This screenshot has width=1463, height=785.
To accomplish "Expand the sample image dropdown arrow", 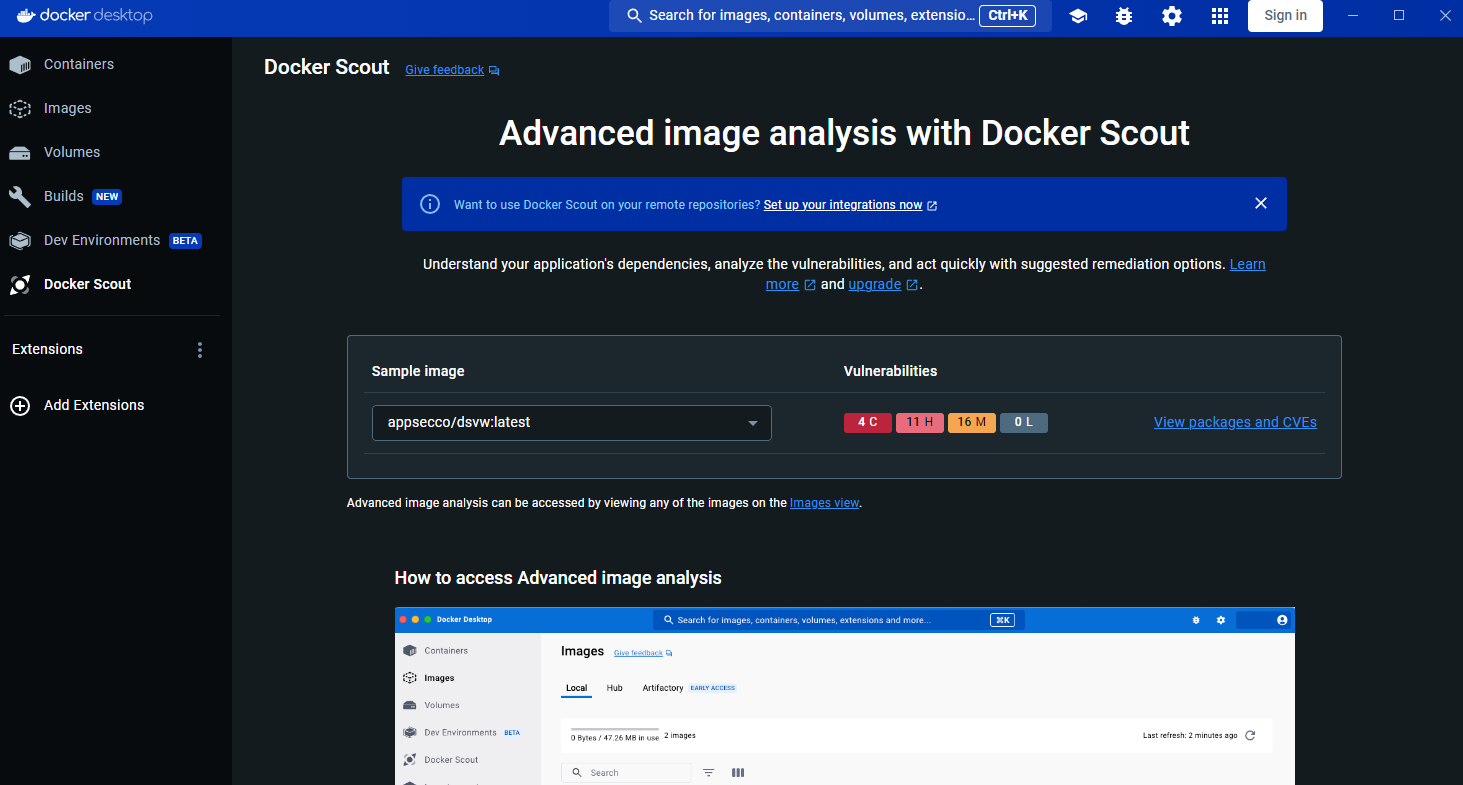I will click(753, 424).
